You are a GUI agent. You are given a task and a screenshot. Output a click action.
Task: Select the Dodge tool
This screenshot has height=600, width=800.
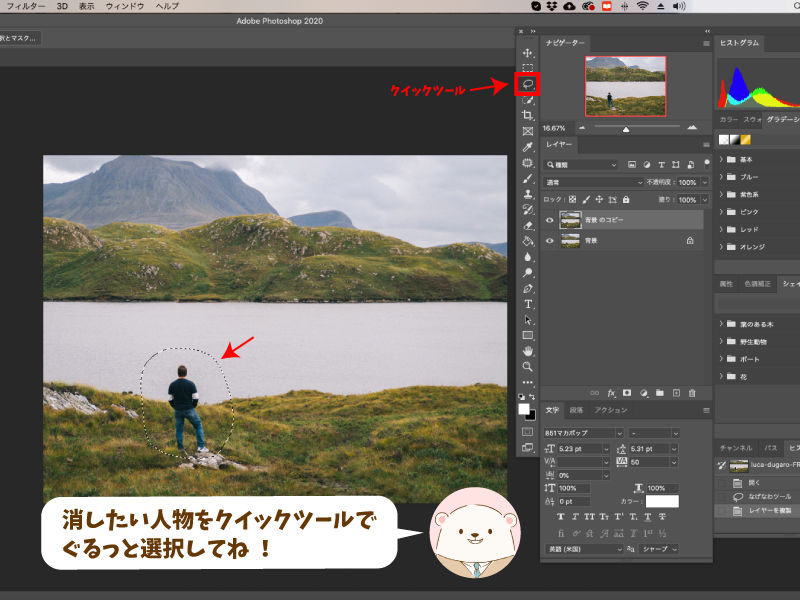[x=528, y=272]
